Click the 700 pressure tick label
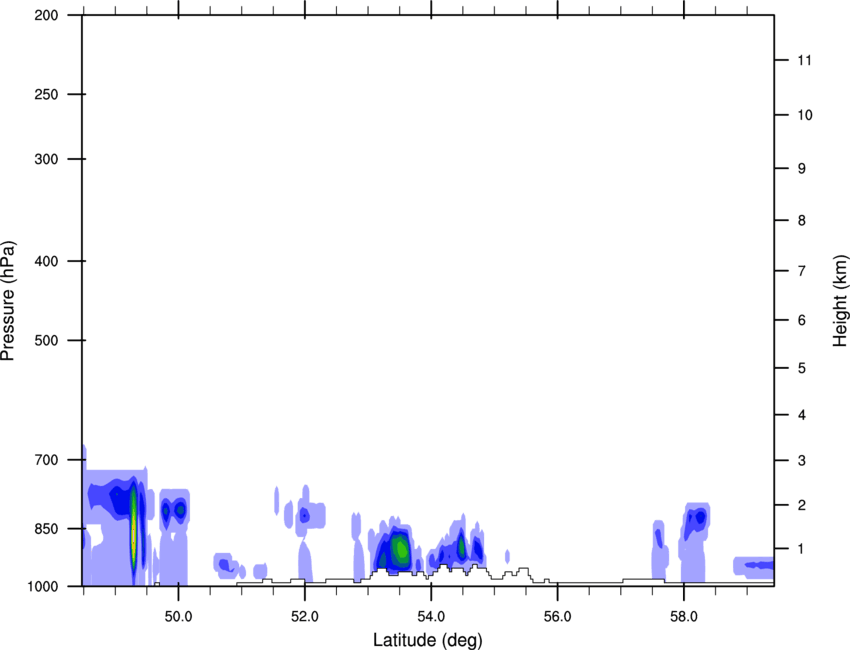The height and width of the screenshot is (650, 850). pos(46,460)
